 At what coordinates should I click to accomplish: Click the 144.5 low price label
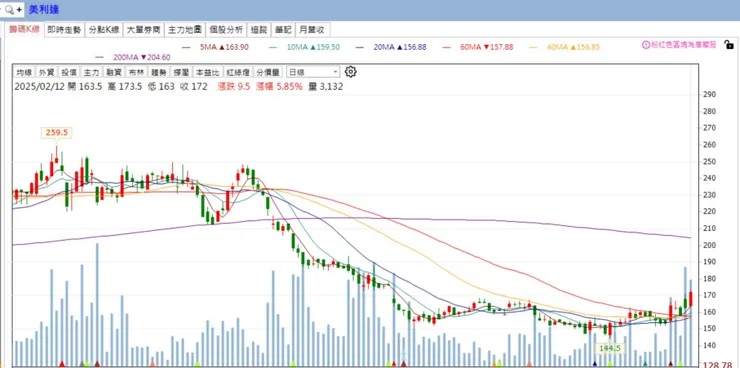pyautogui.click(x=610, y=348)
